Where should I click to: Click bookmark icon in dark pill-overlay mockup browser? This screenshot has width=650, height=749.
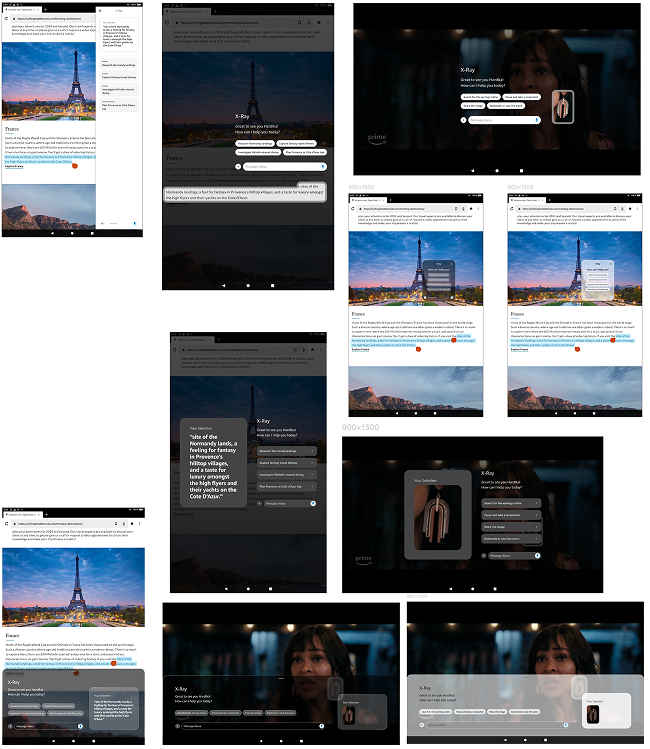click(x=299, y=22)
